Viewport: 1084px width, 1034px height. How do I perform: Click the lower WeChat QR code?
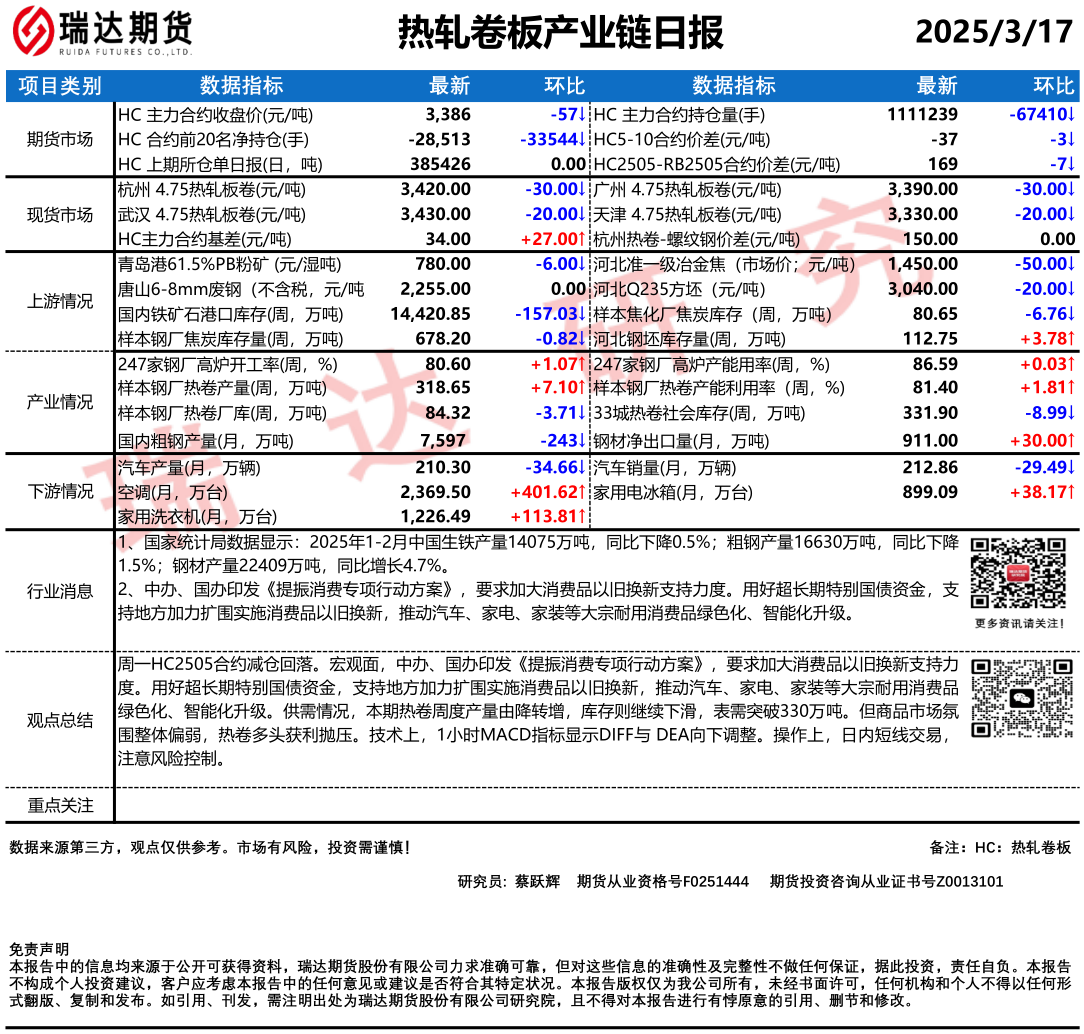click(x=1022, y=697)
